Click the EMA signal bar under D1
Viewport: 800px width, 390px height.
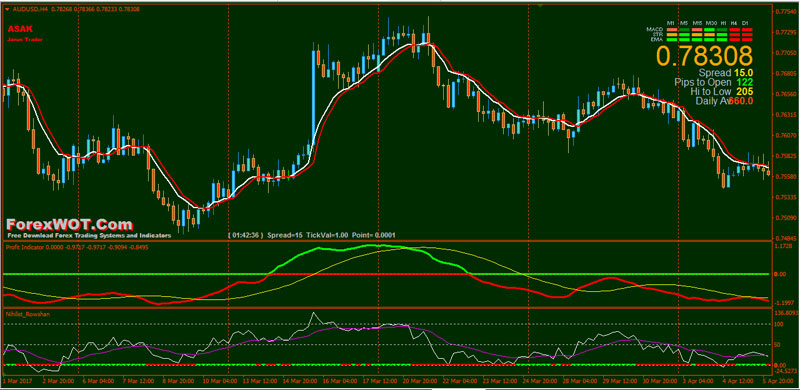747,40
